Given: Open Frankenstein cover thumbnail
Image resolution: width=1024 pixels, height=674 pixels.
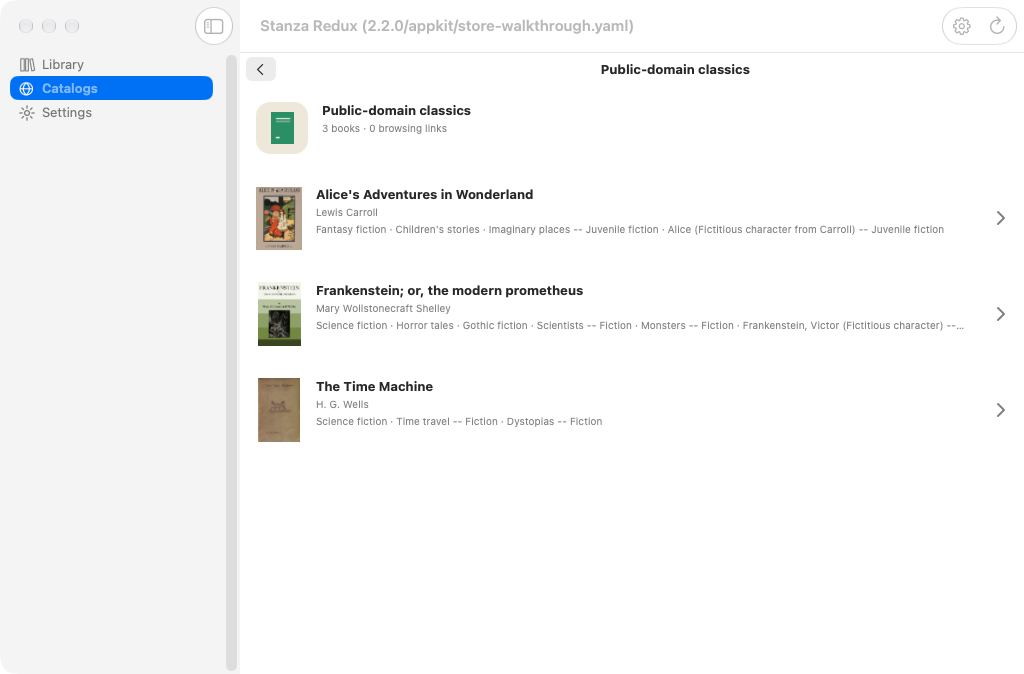Looking at the screenshot, I should point(279,314).
